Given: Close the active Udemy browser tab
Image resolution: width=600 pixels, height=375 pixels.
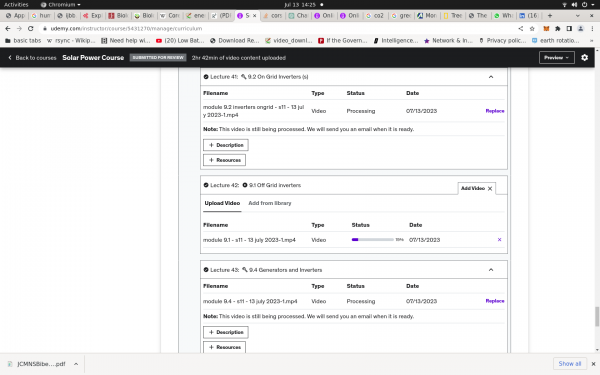Looking at the screenshot, I should coord(254,16).
